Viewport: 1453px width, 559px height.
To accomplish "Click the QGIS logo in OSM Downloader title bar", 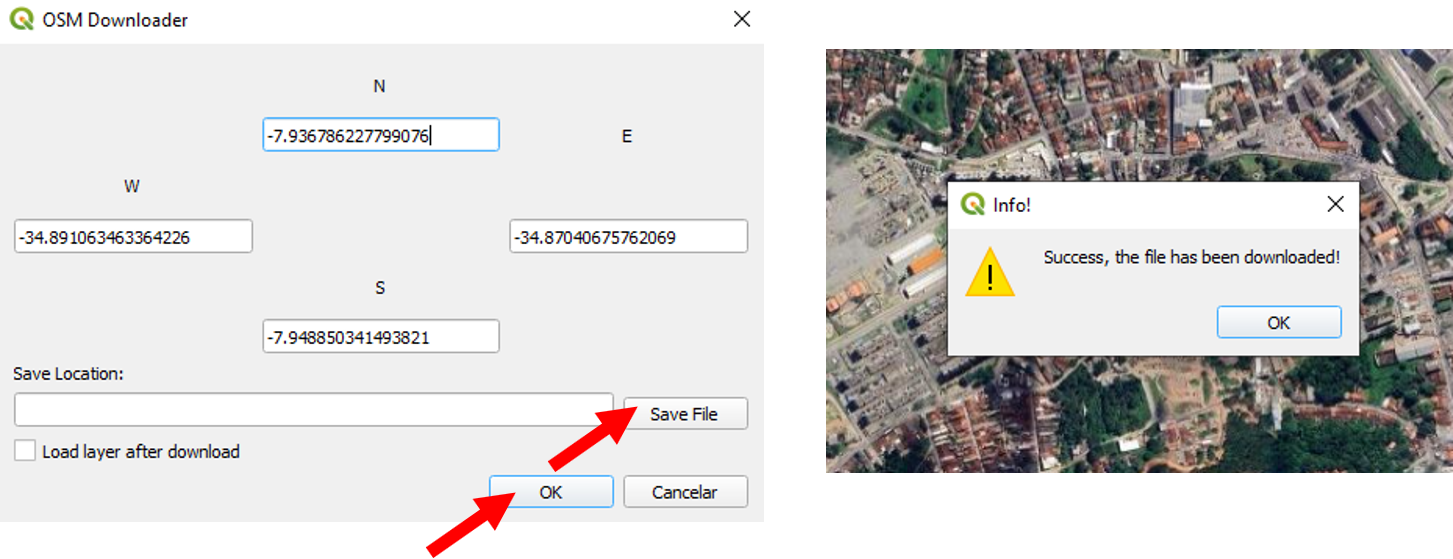I will (x=21, y=19).
